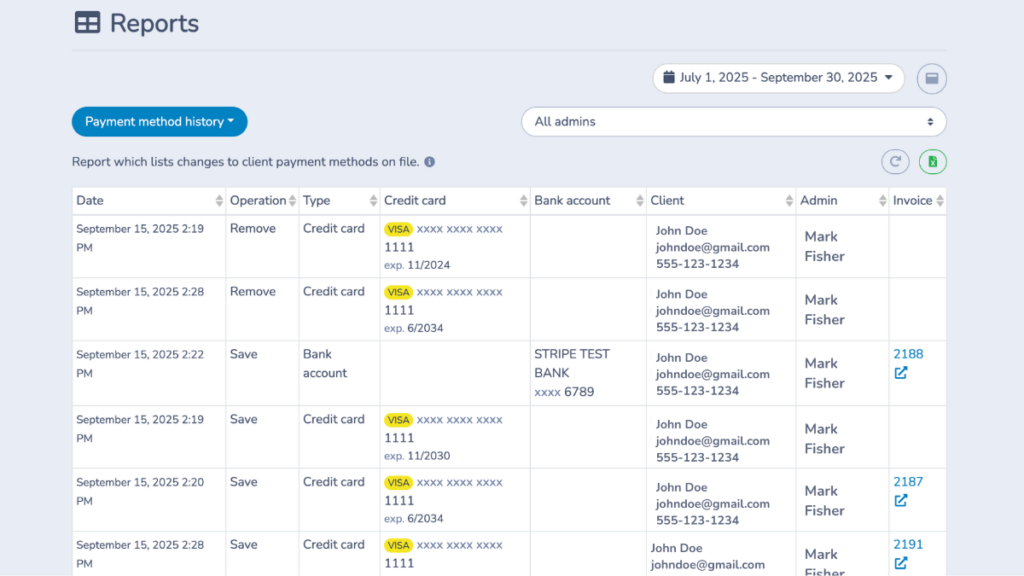Expand the All admins dropdown

tap(734, 121)
